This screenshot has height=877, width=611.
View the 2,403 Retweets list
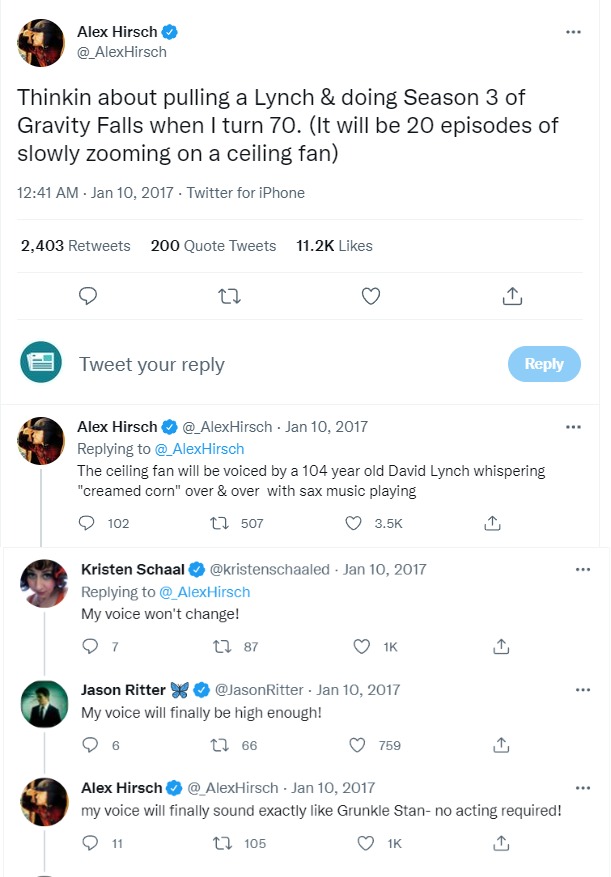point(76,245)
